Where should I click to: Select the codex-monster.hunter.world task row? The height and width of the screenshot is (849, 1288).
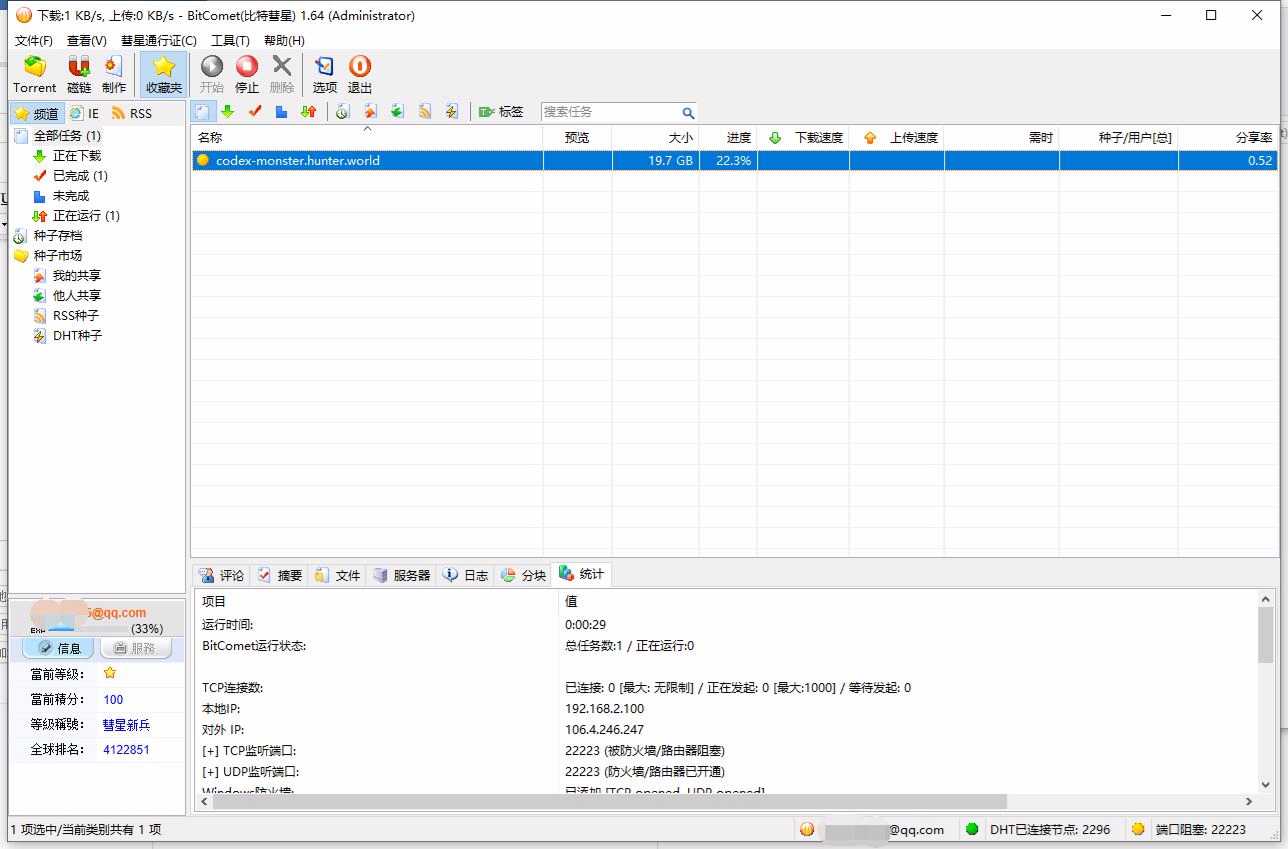(x=734, y=160)
